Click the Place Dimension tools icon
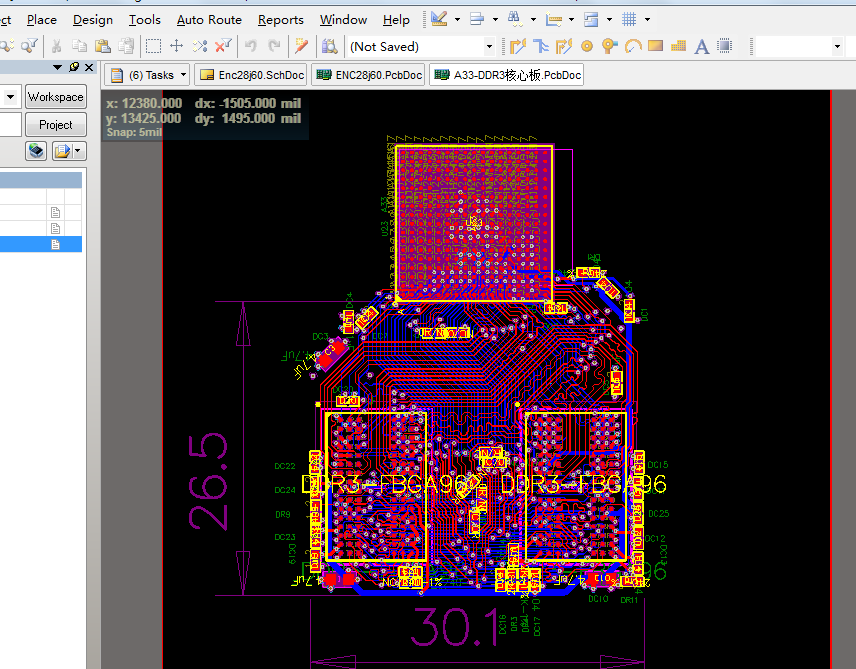The width and height of the screenshot is (856, 669). tap(554, 19)
